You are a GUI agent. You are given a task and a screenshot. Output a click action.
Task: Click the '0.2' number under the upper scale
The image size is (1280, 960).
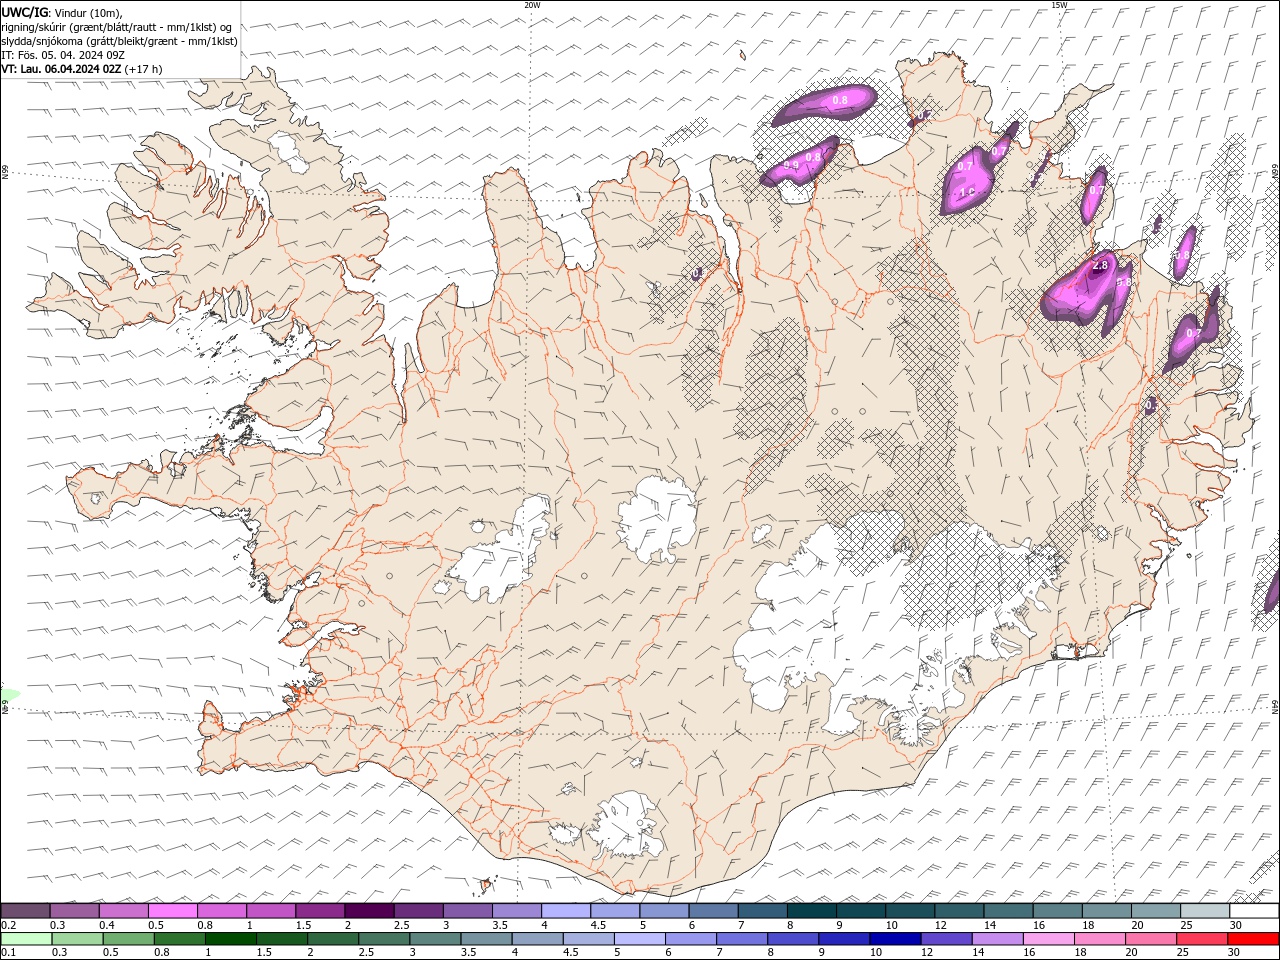8,925
